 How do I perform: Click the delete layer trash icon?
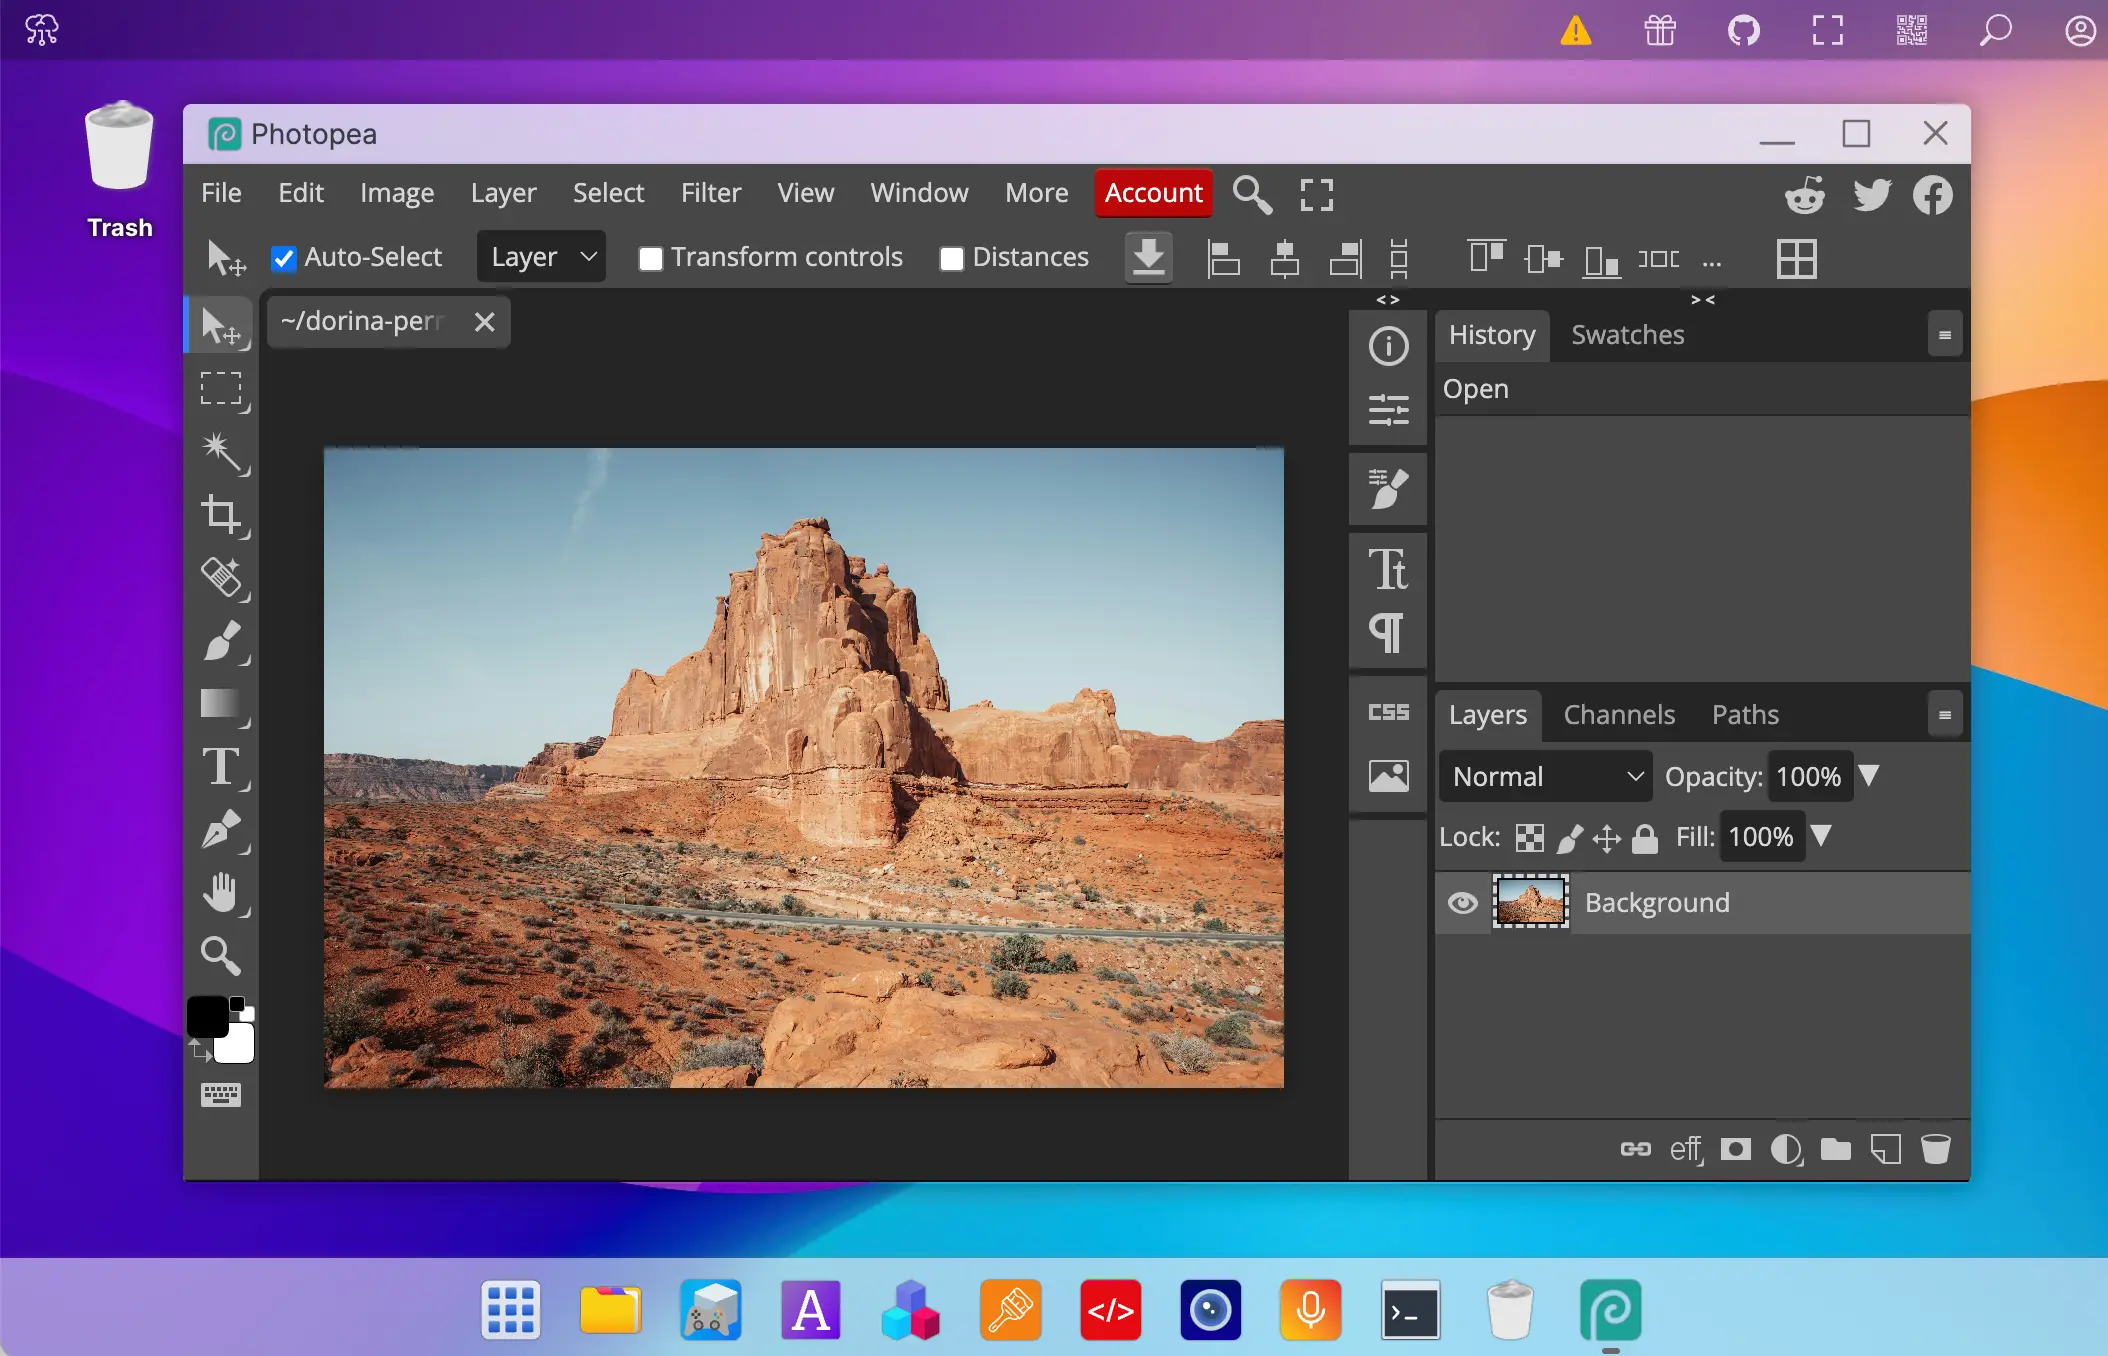[1936, 1149]
